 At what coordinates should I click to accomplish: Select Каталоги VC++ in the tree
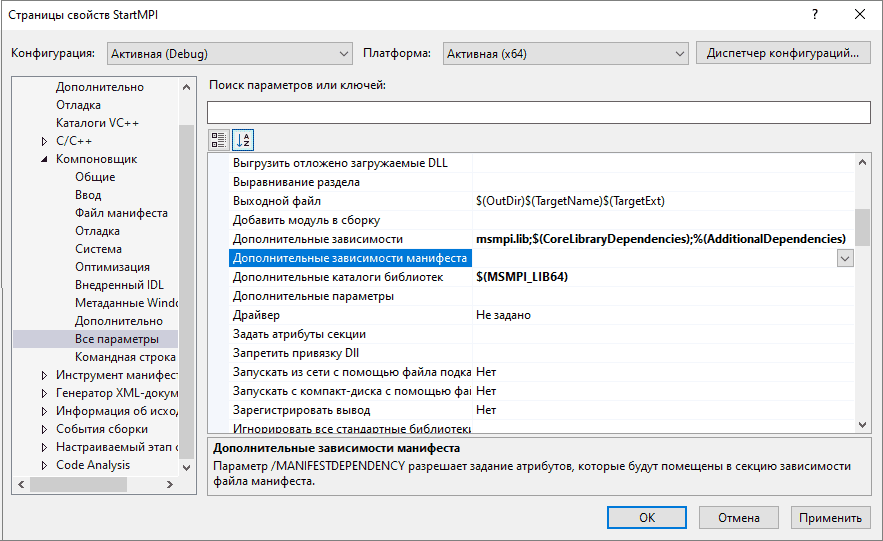click(x=97, y=123)
